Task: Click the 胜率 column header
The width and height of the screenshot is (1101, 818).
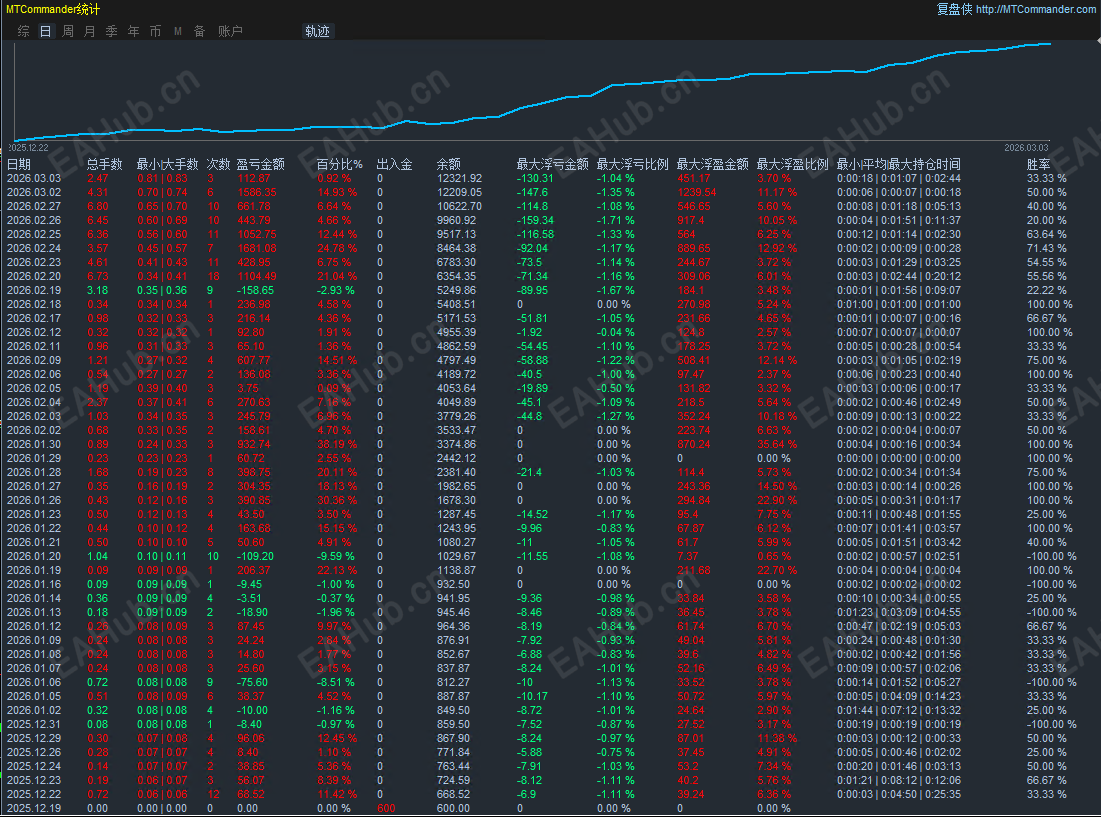Action: [x=1039, y=164]
